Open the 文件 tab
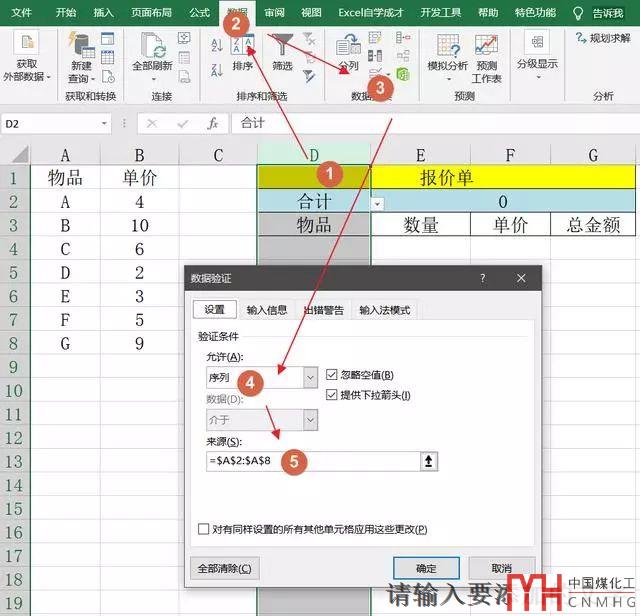640x616 pixels. click(x=22, y=13)
